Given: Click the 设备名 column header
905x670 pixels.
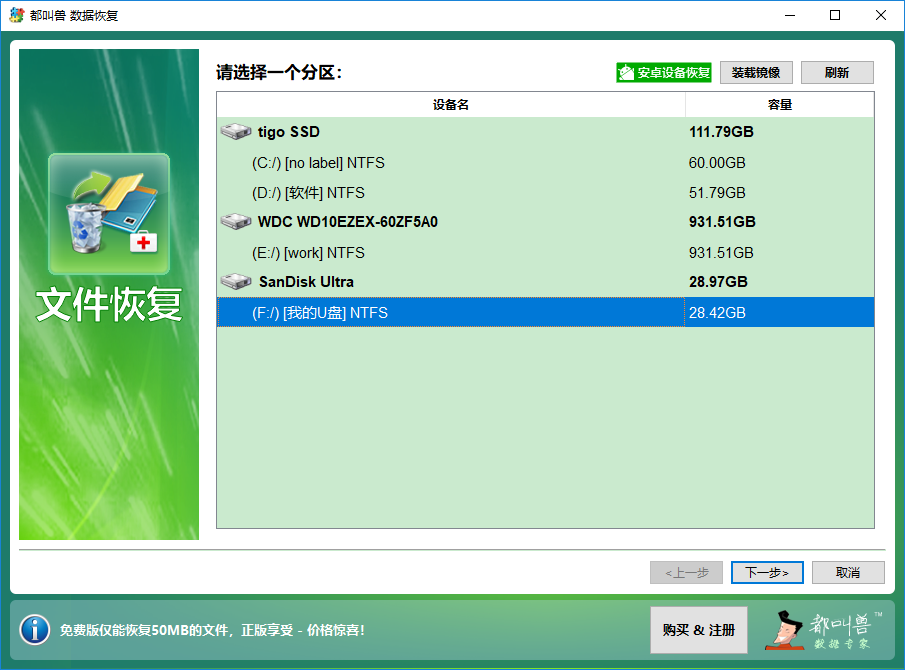Looking at the screenshot, I should coord(451,104).
